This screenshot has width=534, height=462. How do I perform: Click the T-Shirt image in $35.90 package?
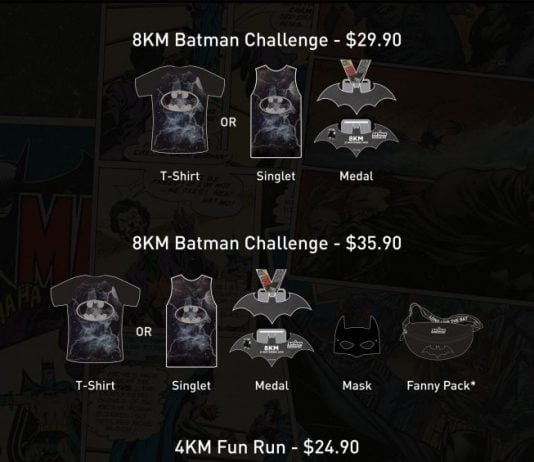point(95,319)
